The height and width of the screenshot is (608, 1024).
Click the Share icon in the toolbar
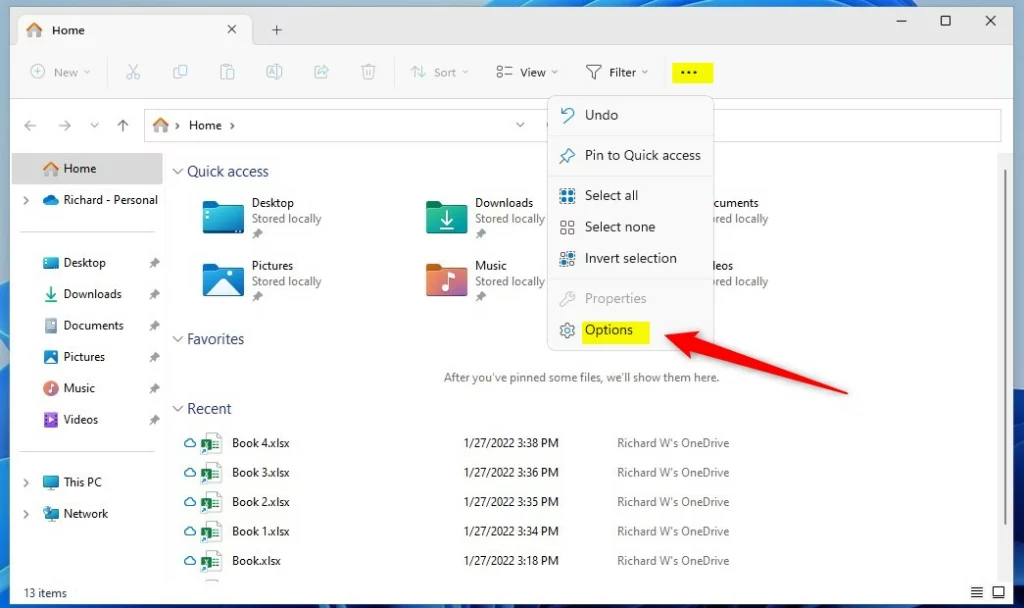(321, 72)
